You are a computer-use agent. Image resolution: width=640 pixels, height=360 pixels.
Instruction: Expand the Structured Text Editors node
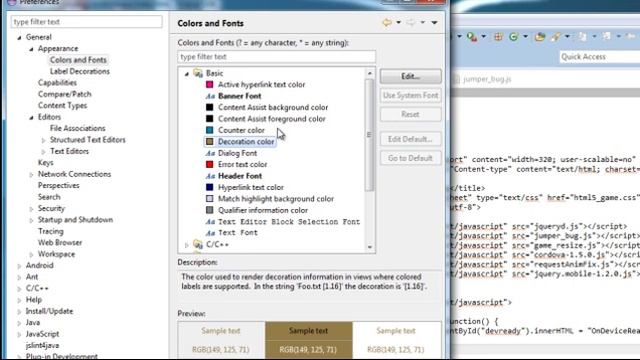click(44, 140)
